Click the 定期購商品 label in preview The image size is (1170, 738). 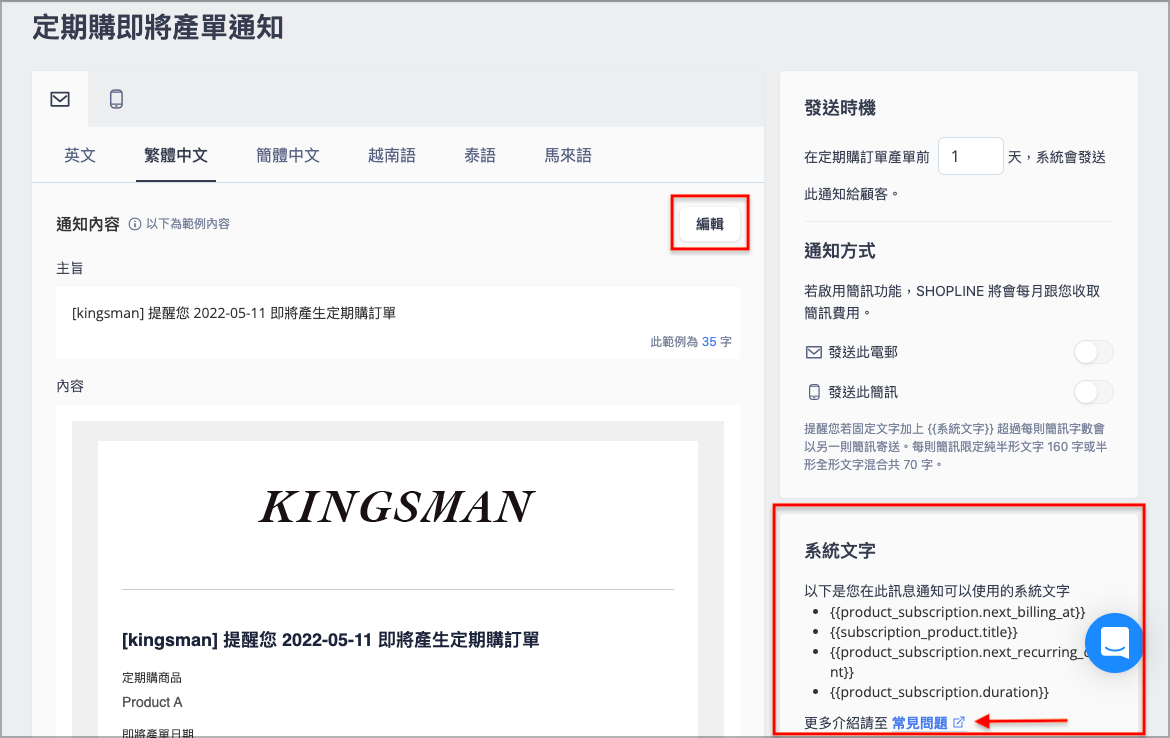coord(152,678)
